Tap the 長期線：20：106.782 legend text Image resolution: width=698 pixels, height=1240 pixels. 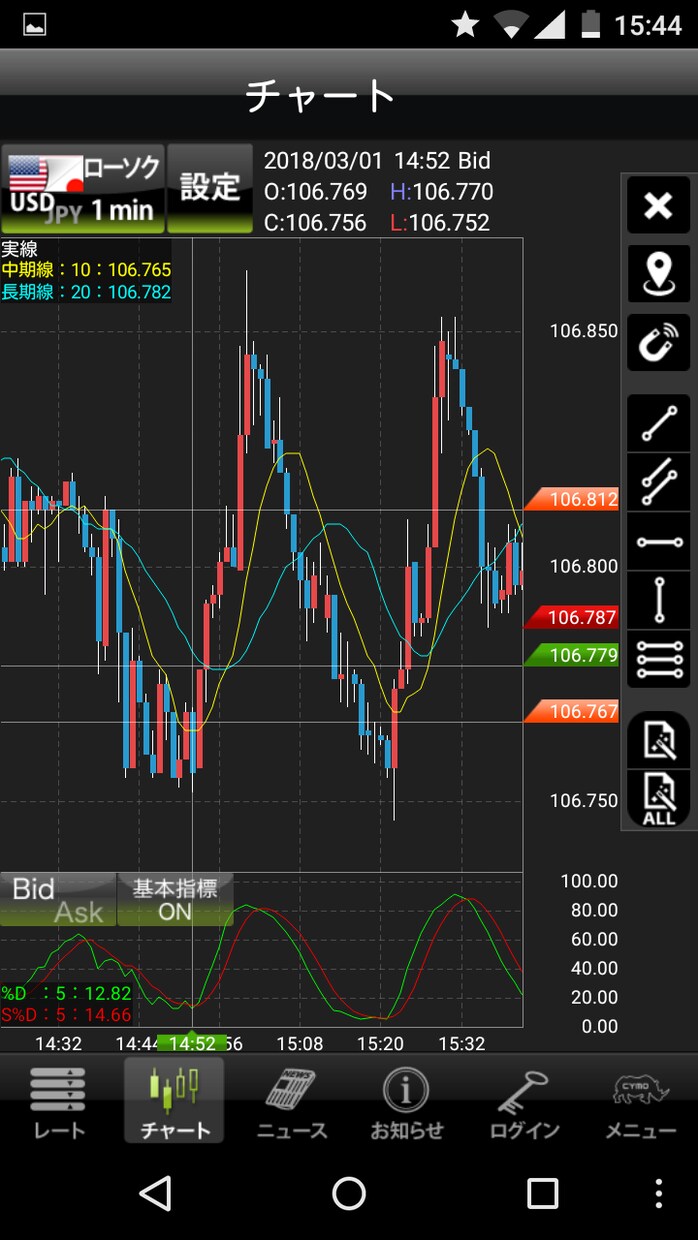click(86, 292)
